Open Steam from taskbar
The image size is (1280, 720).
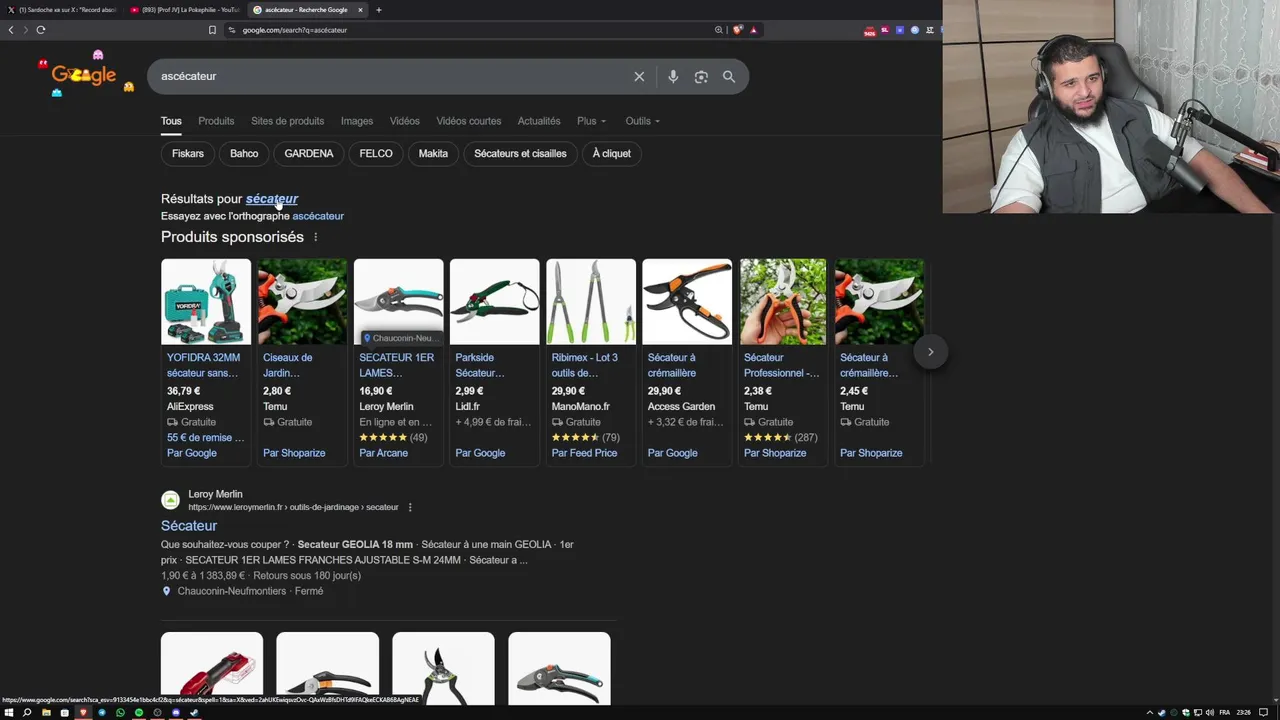click(x=194, y=713)
